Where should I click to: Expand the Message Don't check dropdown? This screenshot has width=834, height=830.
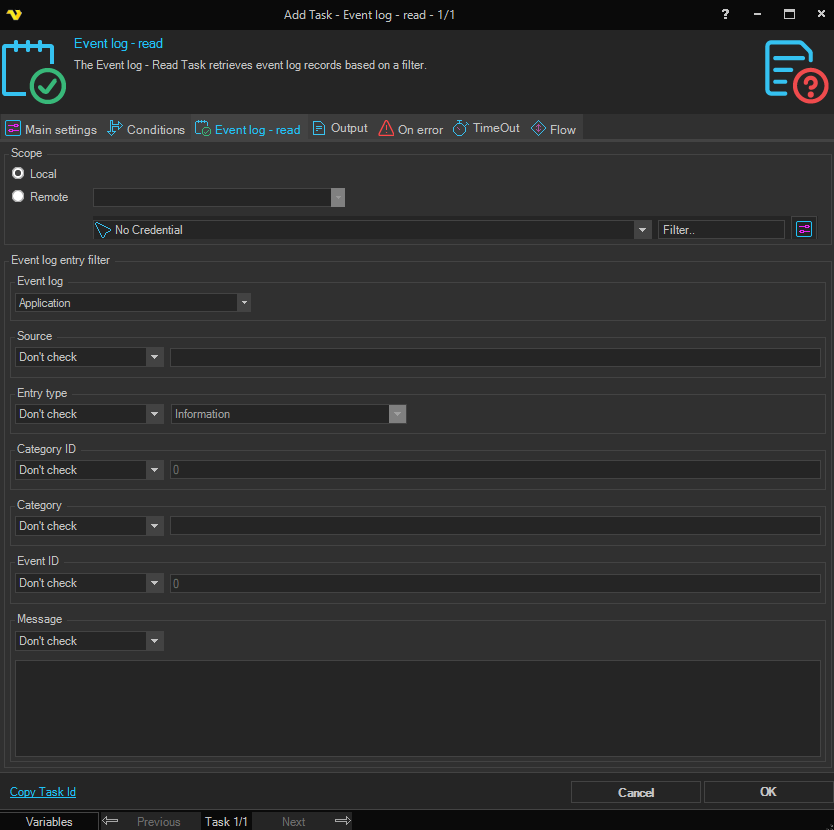[154, 641]
